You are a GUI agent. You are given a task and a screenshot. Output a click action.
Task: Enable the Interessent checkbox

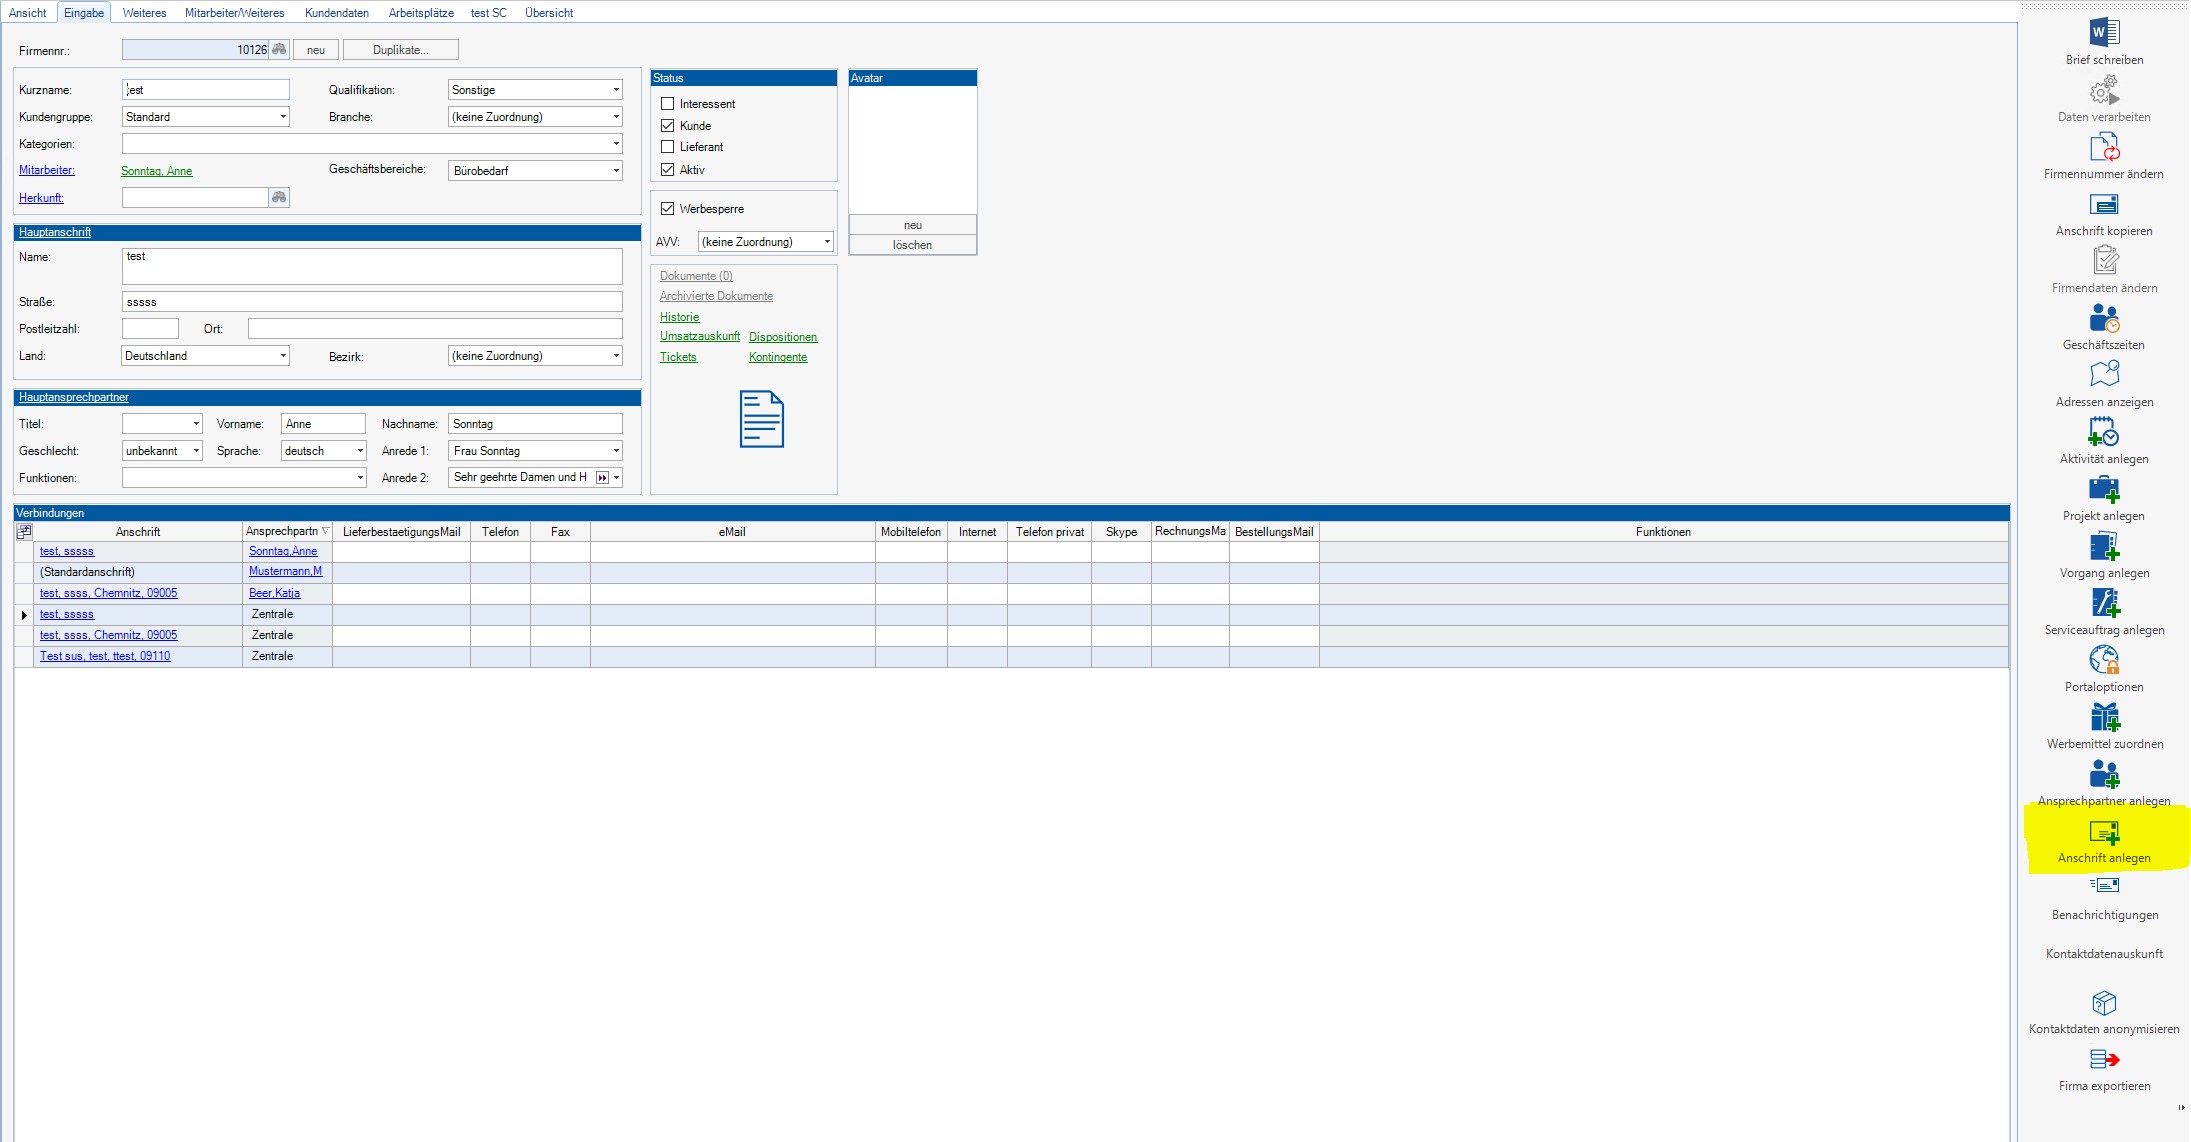(x=668, y=104)
